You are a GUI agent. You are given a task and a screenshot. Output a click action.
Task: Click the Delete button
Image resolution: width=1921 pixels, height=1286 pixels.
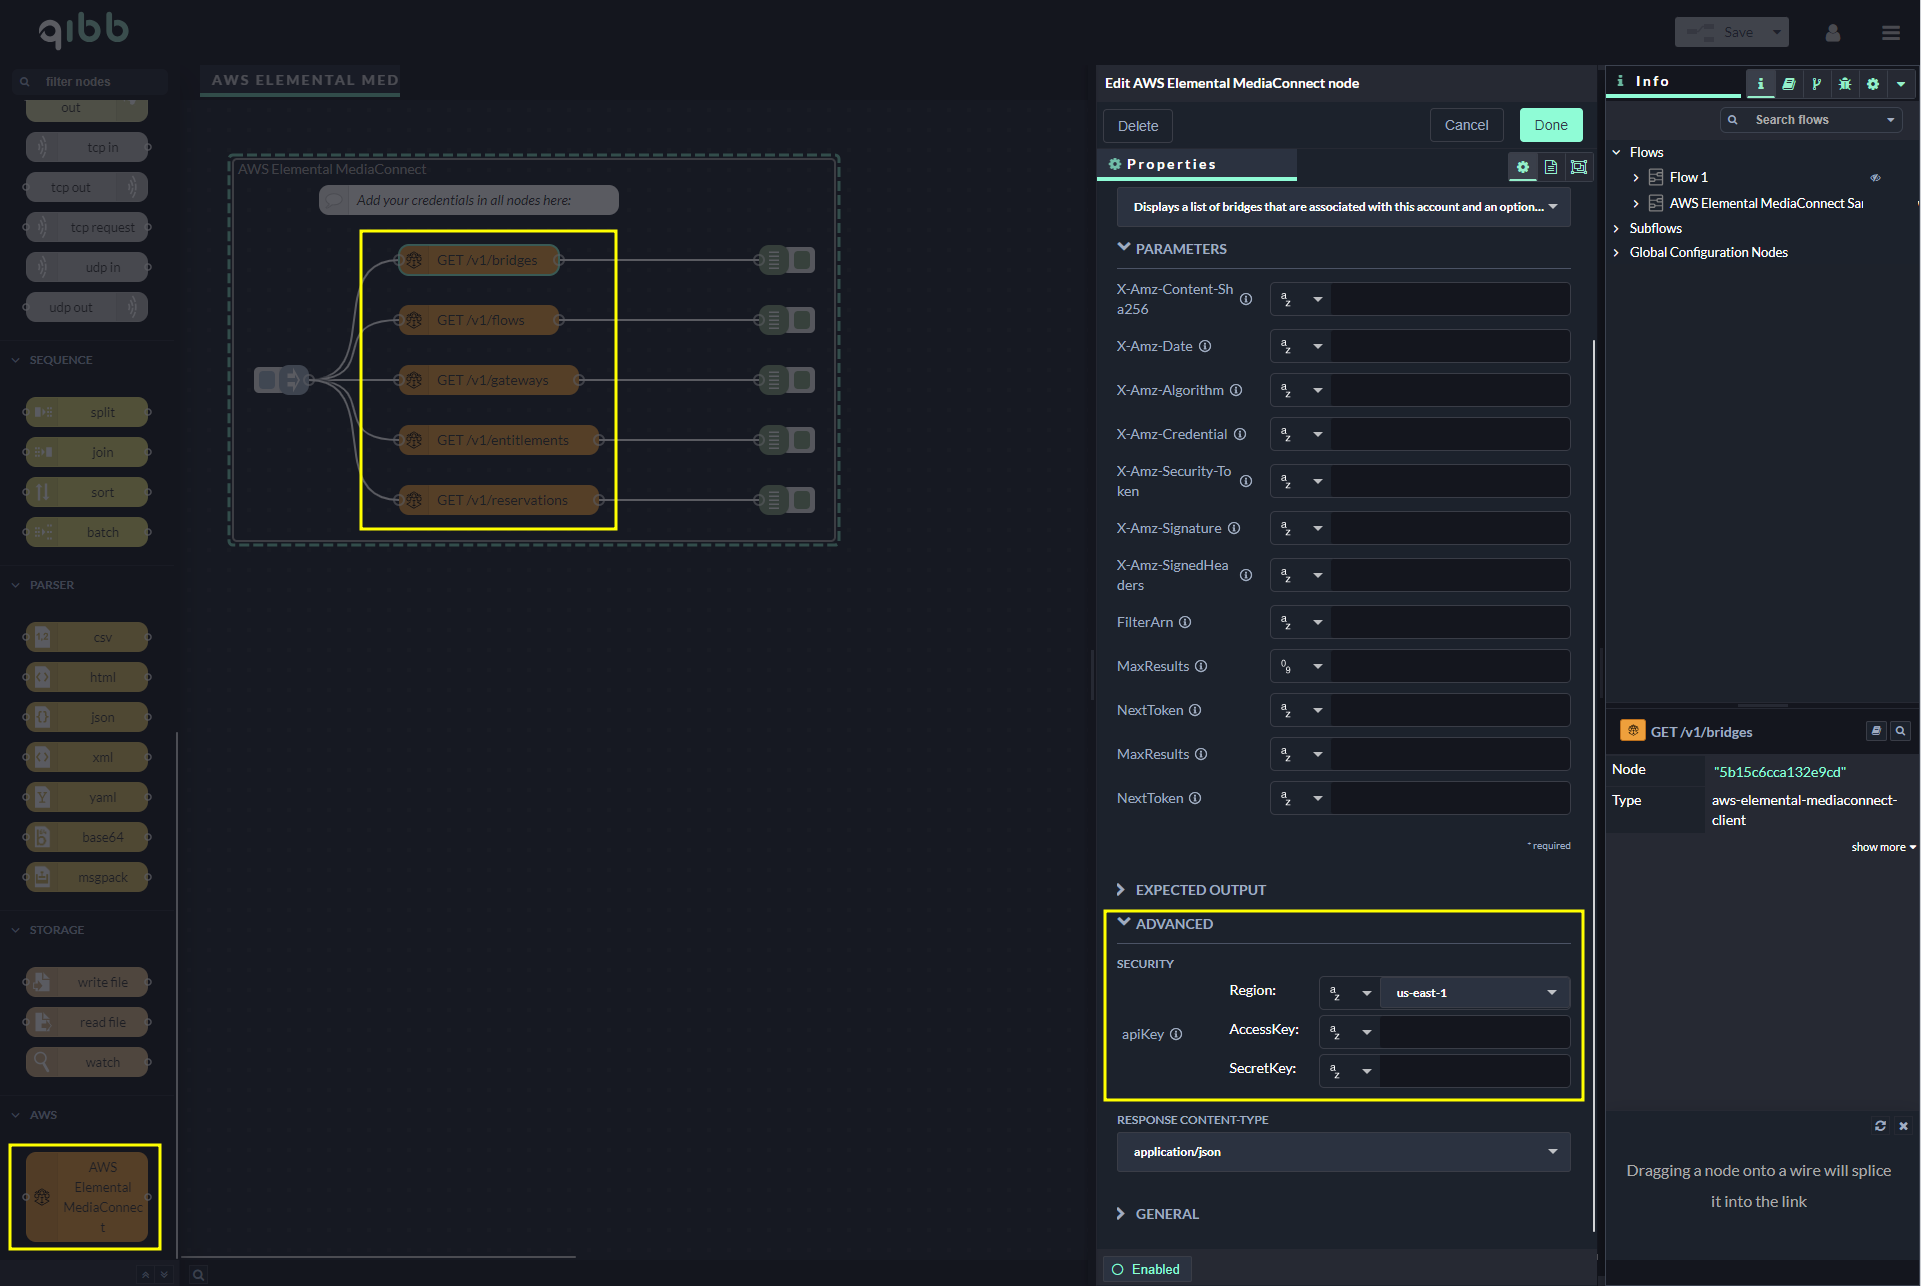pyautogui.click(x=1137, y=126)
